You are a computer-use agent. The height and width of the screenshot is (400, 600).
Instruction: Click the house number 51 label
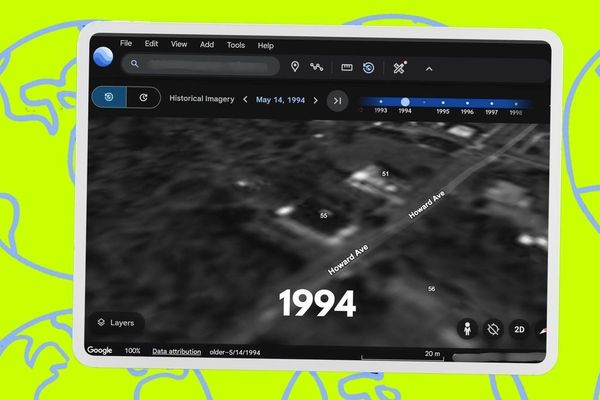(385, 174)
